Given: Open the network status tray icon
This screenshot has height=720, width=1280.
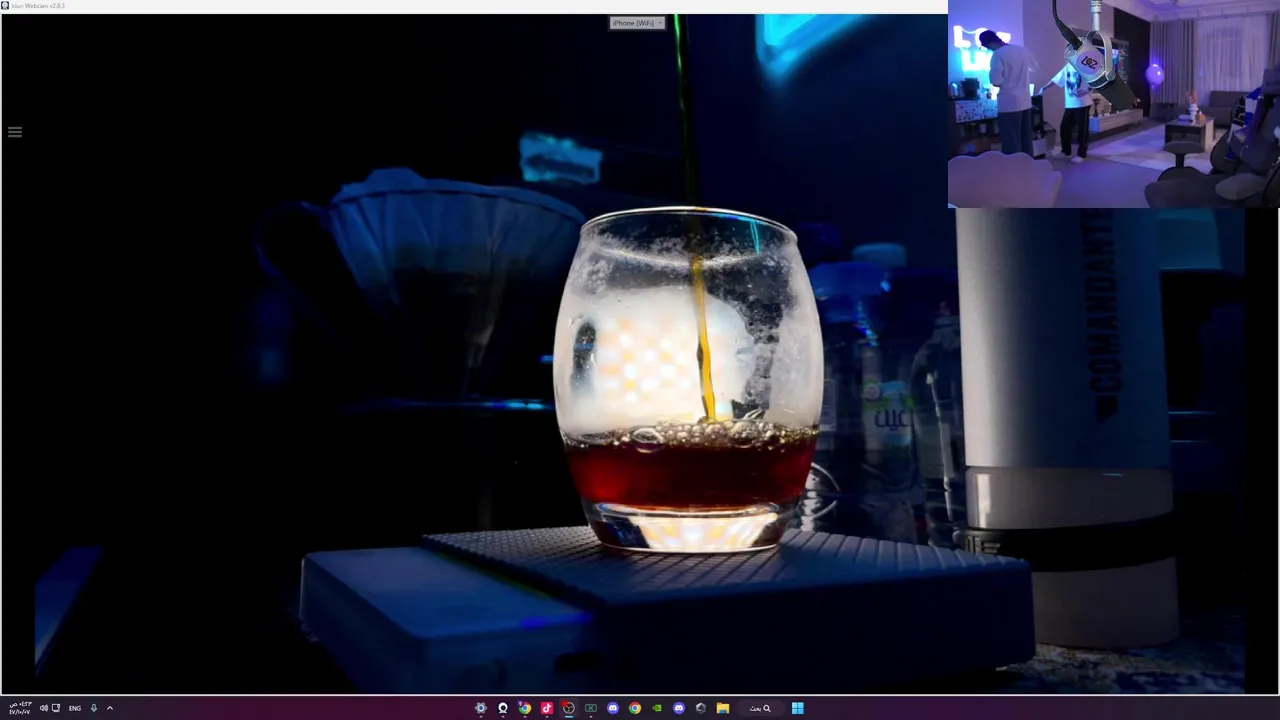Looking at the screenshot, I should pos(56,708).
